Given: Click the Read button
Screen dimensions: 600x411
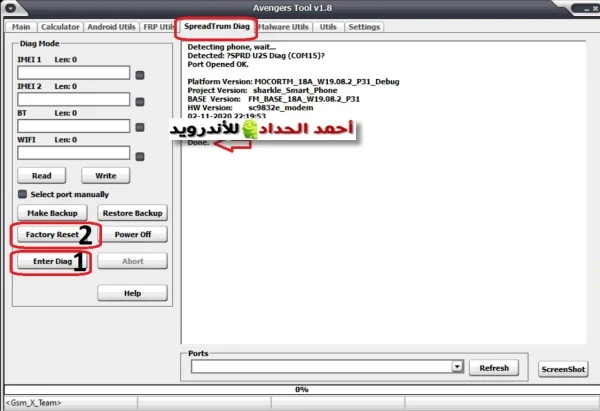Looking at the screenshot, I should (41, 176).
